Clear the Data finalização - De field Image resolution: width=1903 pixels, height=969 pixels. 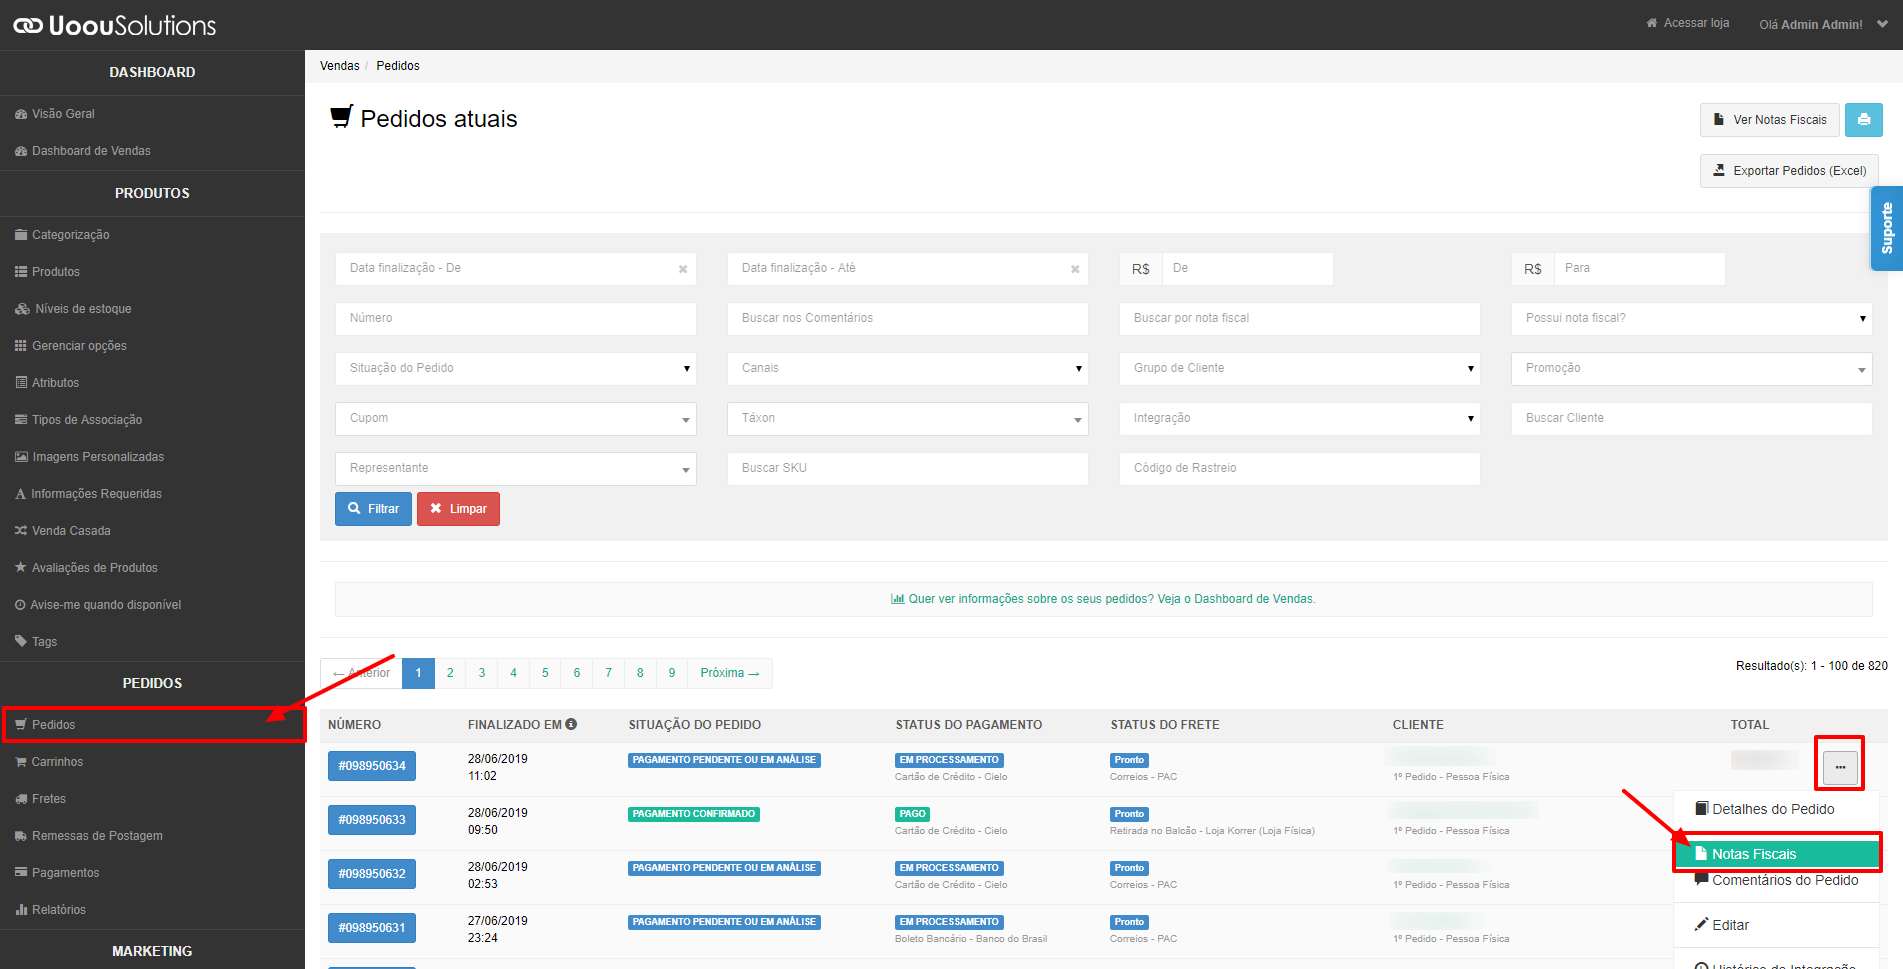pos(683,269)
